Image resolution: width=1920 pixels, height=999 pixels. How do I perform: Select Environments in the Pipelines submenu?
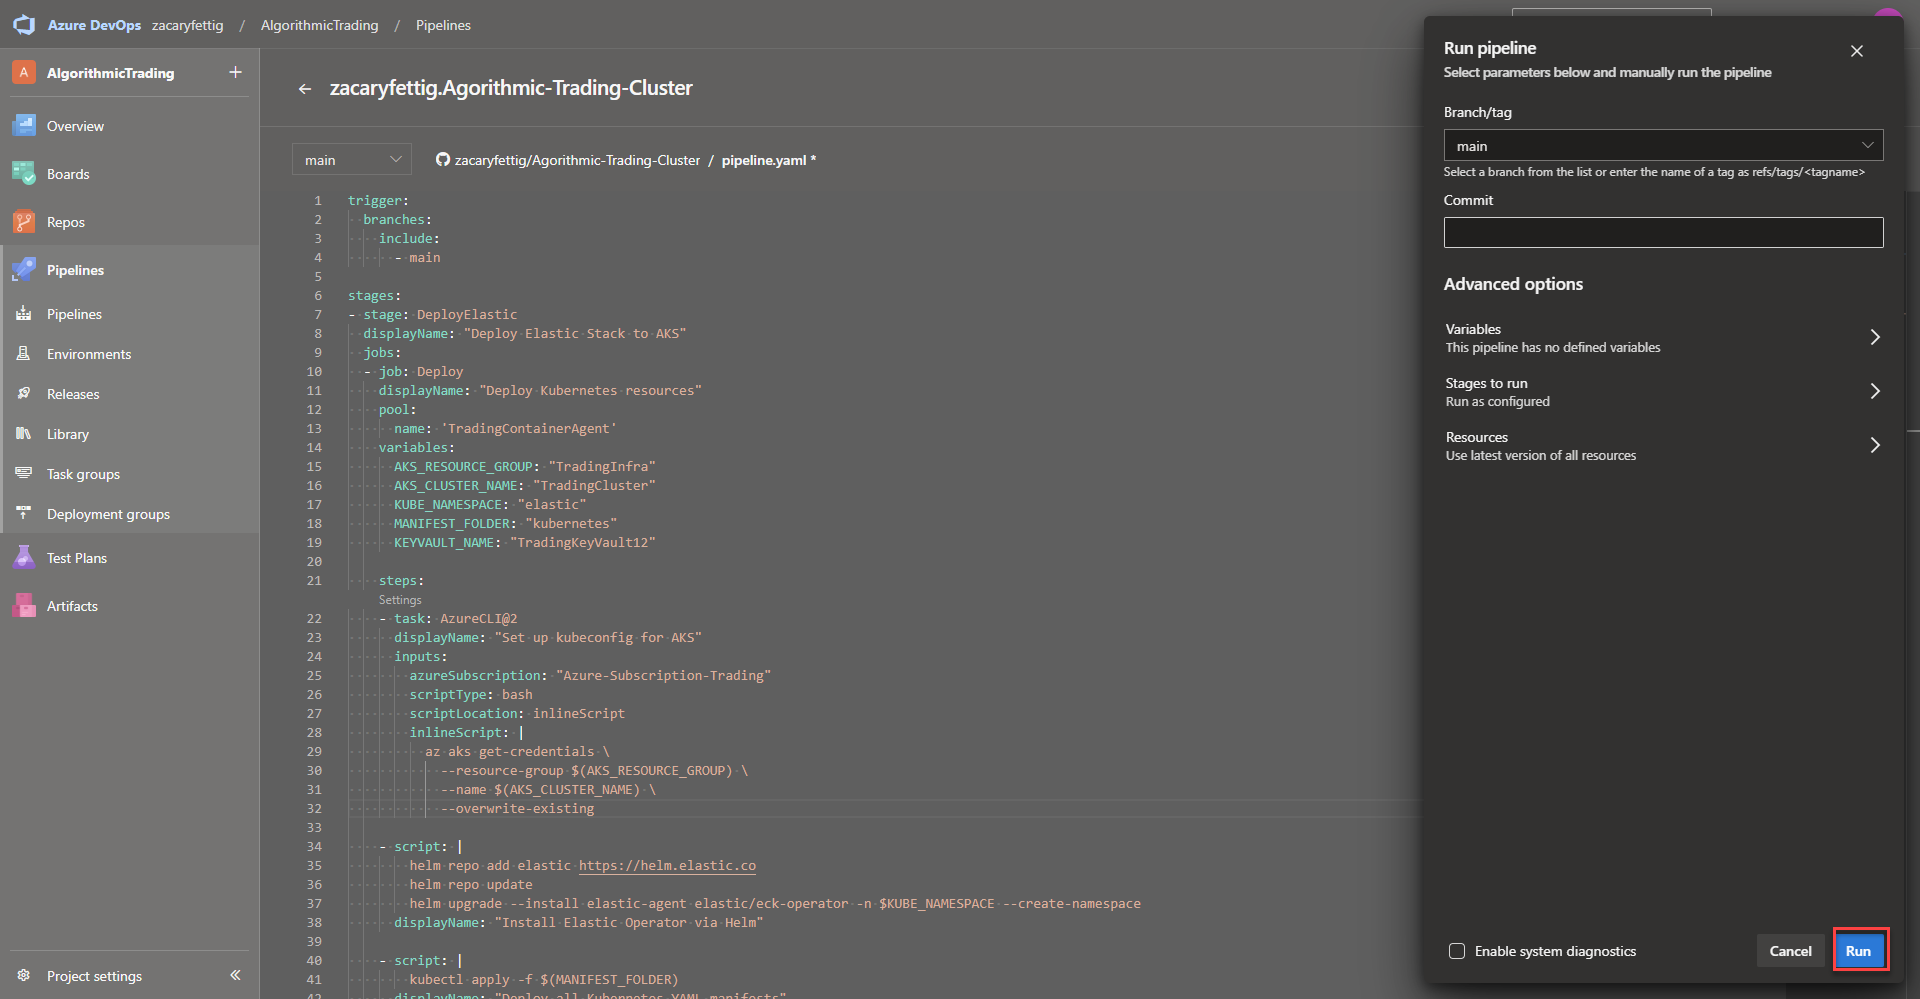pos(89,354)
